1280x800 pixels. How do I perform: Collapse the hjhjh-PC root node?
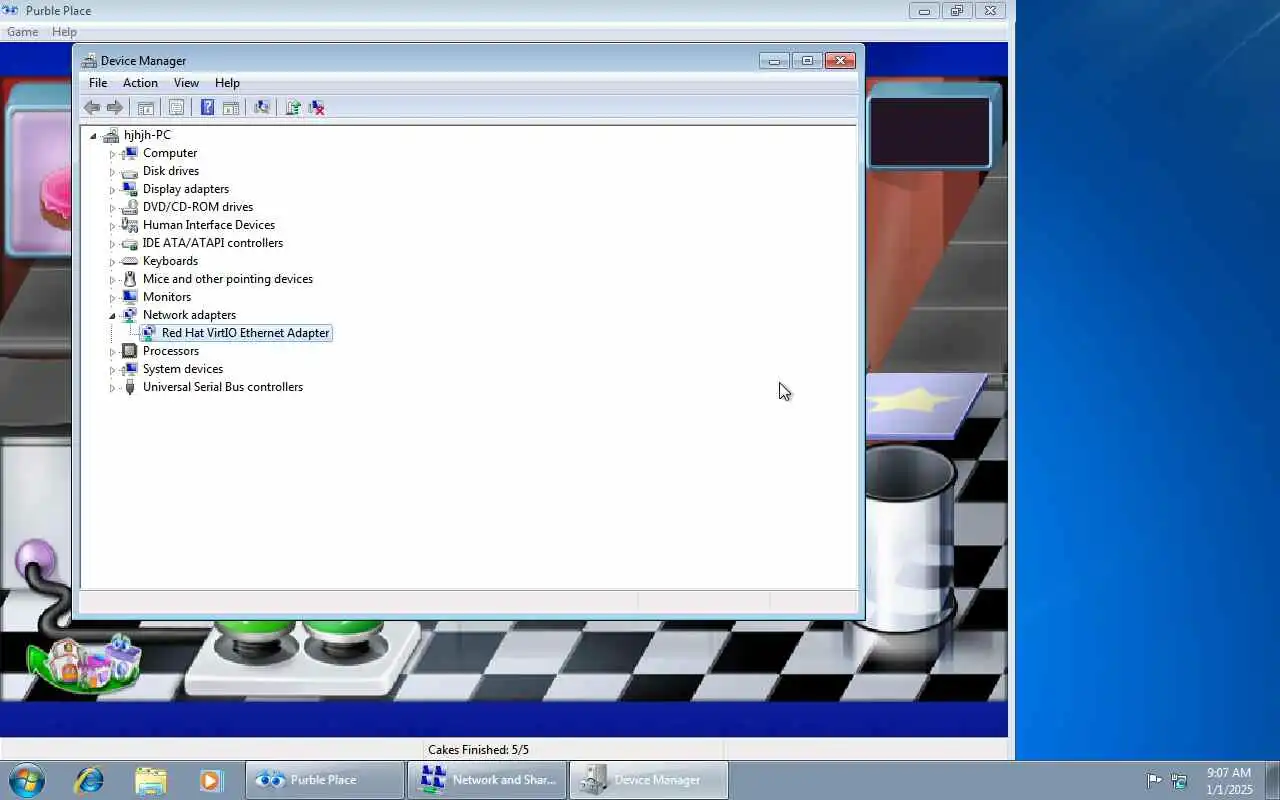(x=93, y=135)
